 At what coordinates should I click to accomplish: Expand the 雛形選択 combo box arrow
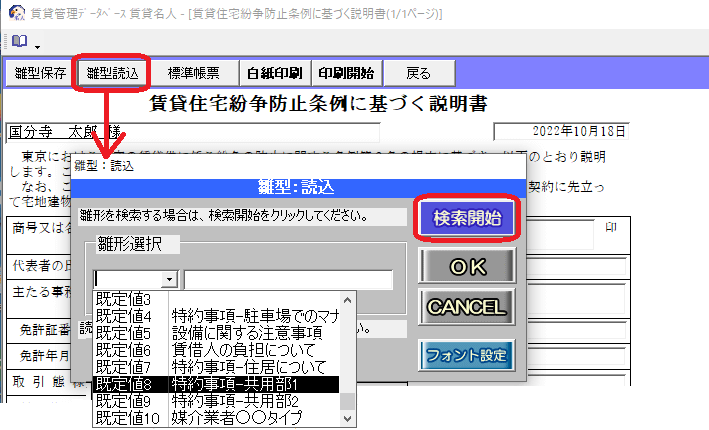click(169, 280)
